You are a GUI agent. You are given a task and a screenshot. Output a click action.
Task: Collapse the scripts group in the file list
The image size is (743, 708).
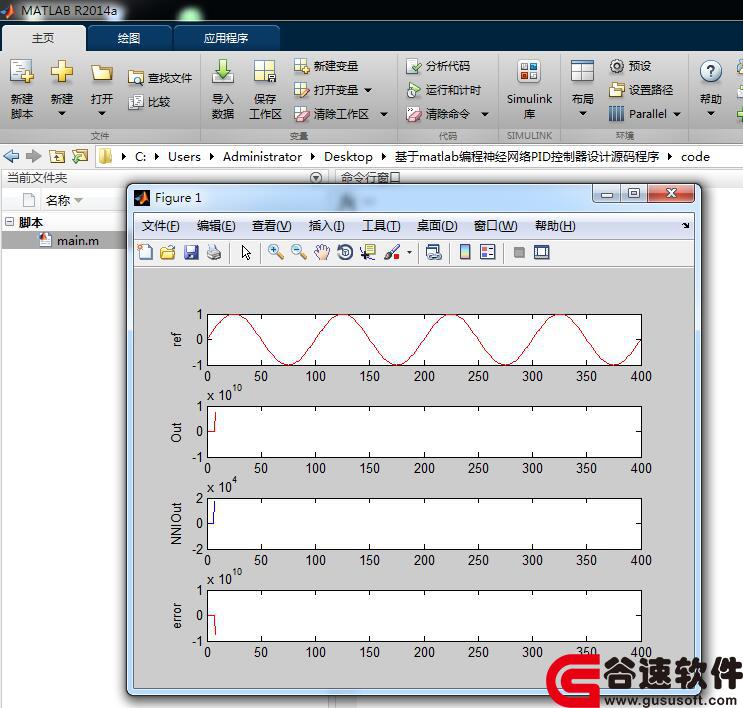tap(9, 221)
